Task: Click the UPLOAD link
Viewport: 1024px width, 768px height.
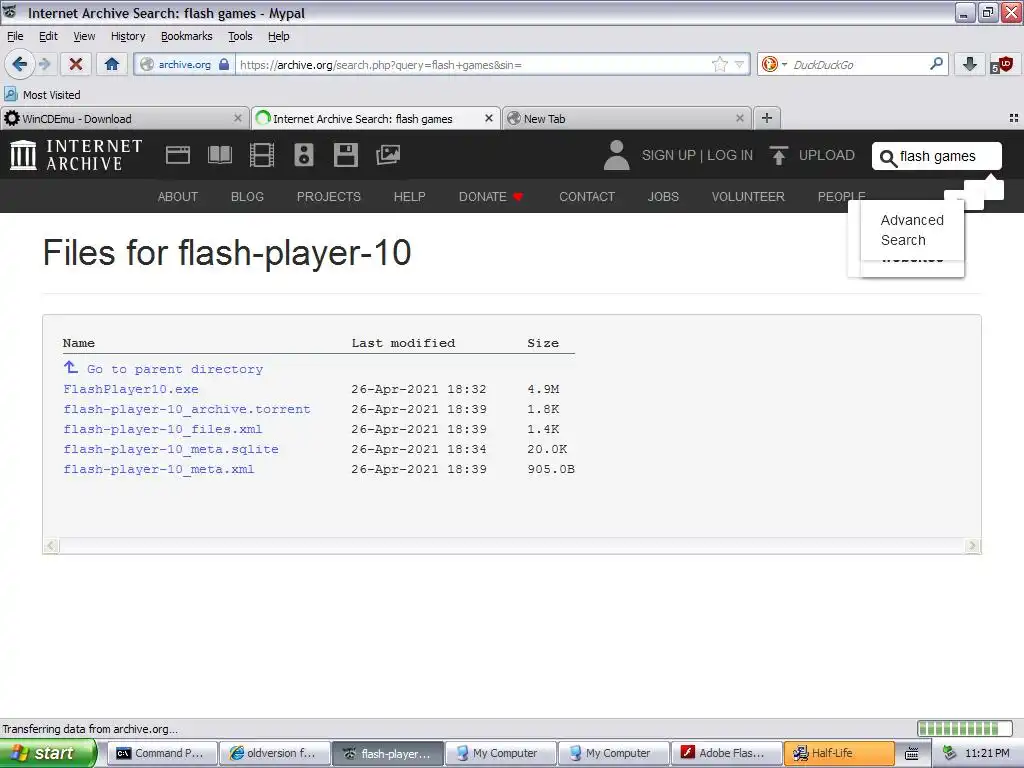Action: (826, 155)
